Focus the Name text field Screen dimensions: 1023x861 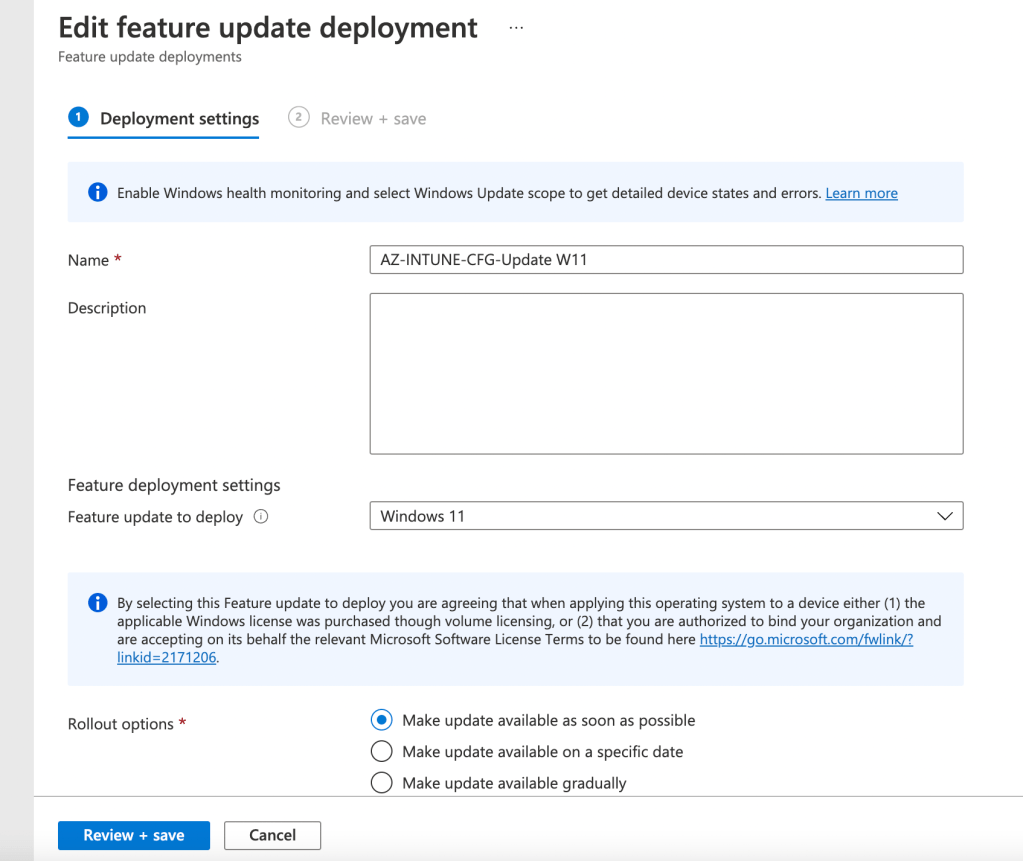point(666,260)
